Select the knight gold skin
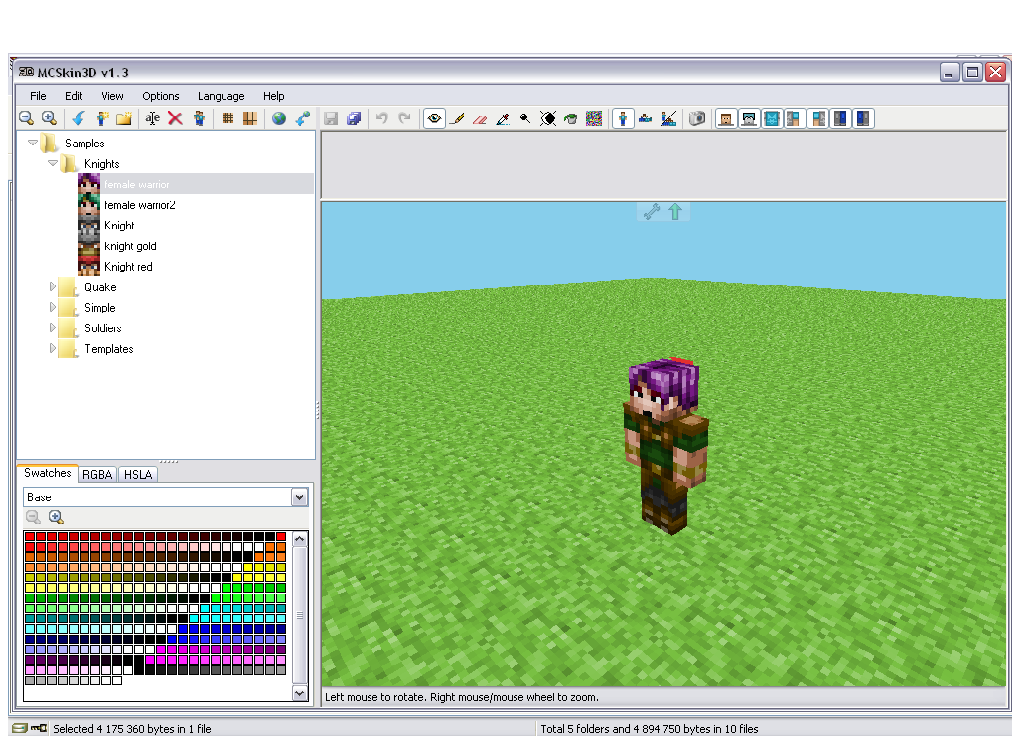Screen dimensions: 1012x736 point(130,246)
